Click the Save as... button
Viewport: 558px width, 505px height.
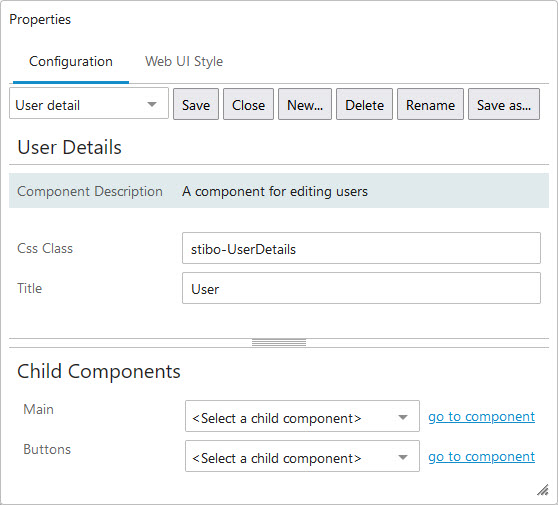pos(504,104)
